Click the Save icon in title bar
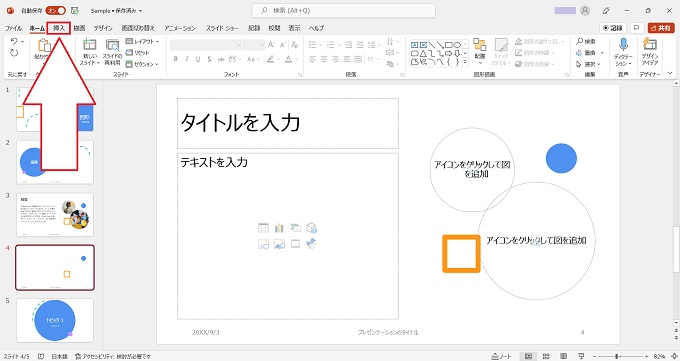 [75, 10]
